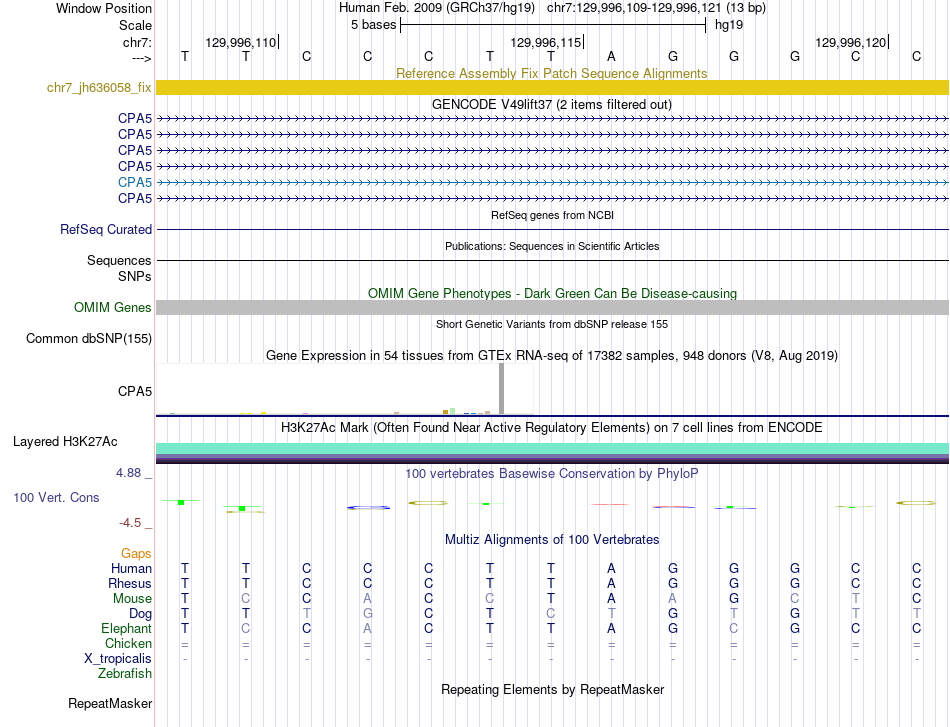Click the tall gray GTEx expression bar
950x727 pixels.
[501, 389]
